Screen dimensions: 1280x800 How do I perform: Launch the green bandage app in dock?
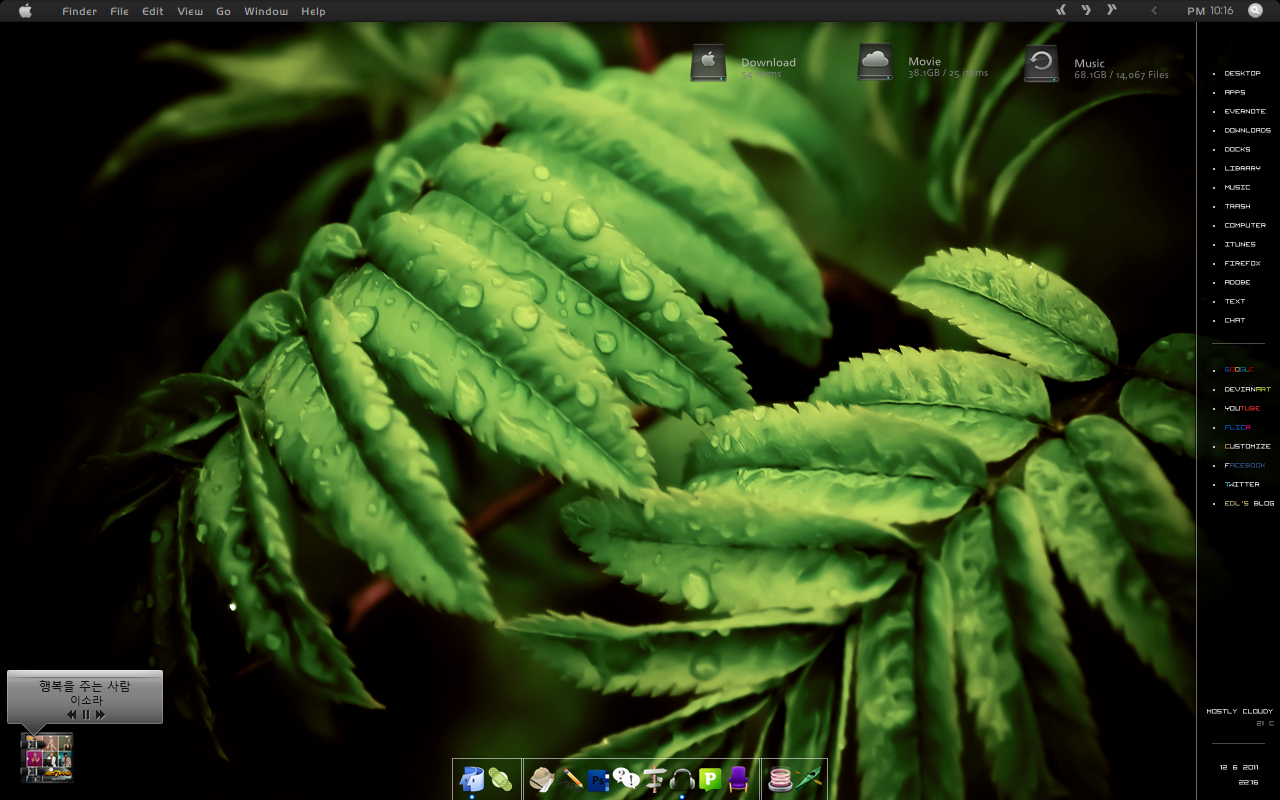(501, 780)
